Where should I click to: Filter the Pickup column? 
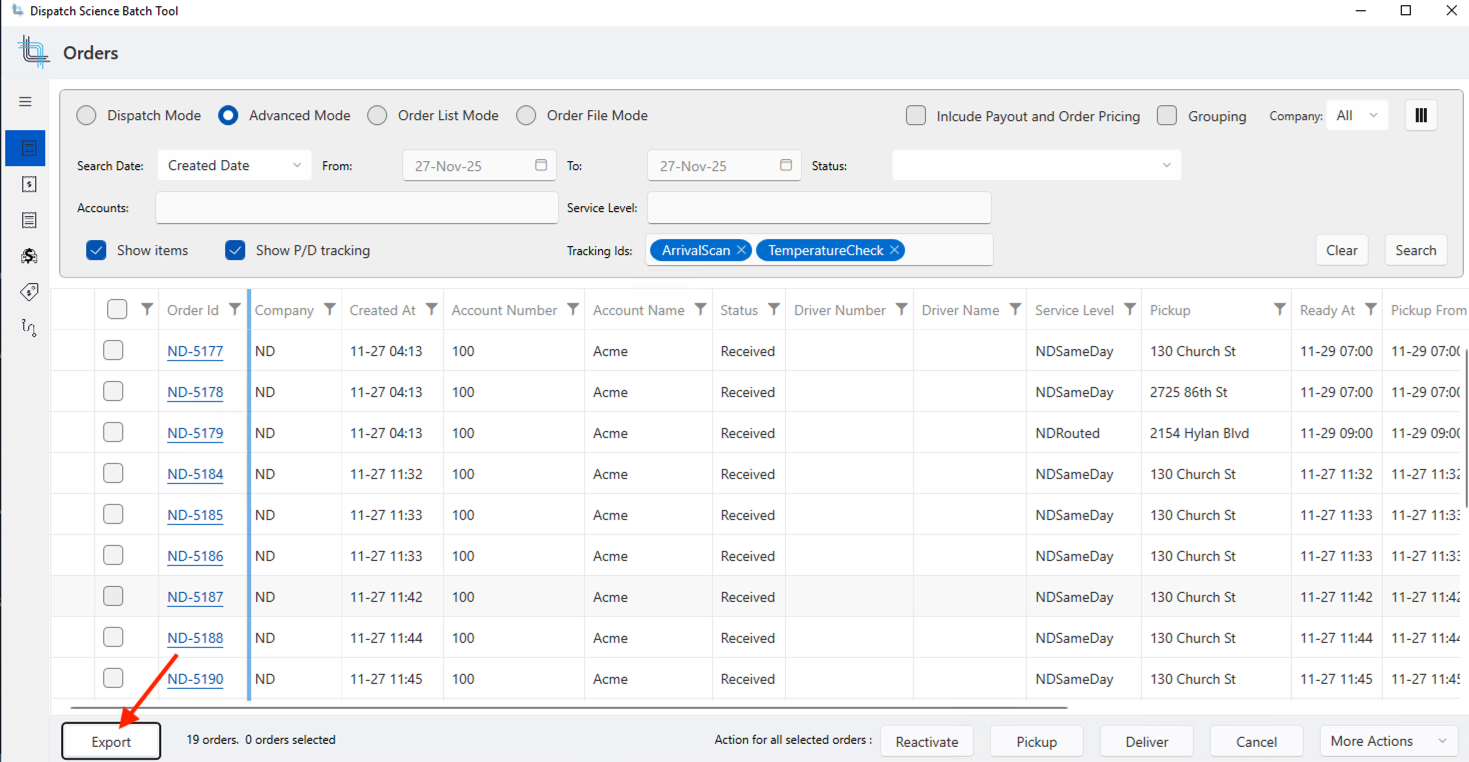pos(1279,310)
